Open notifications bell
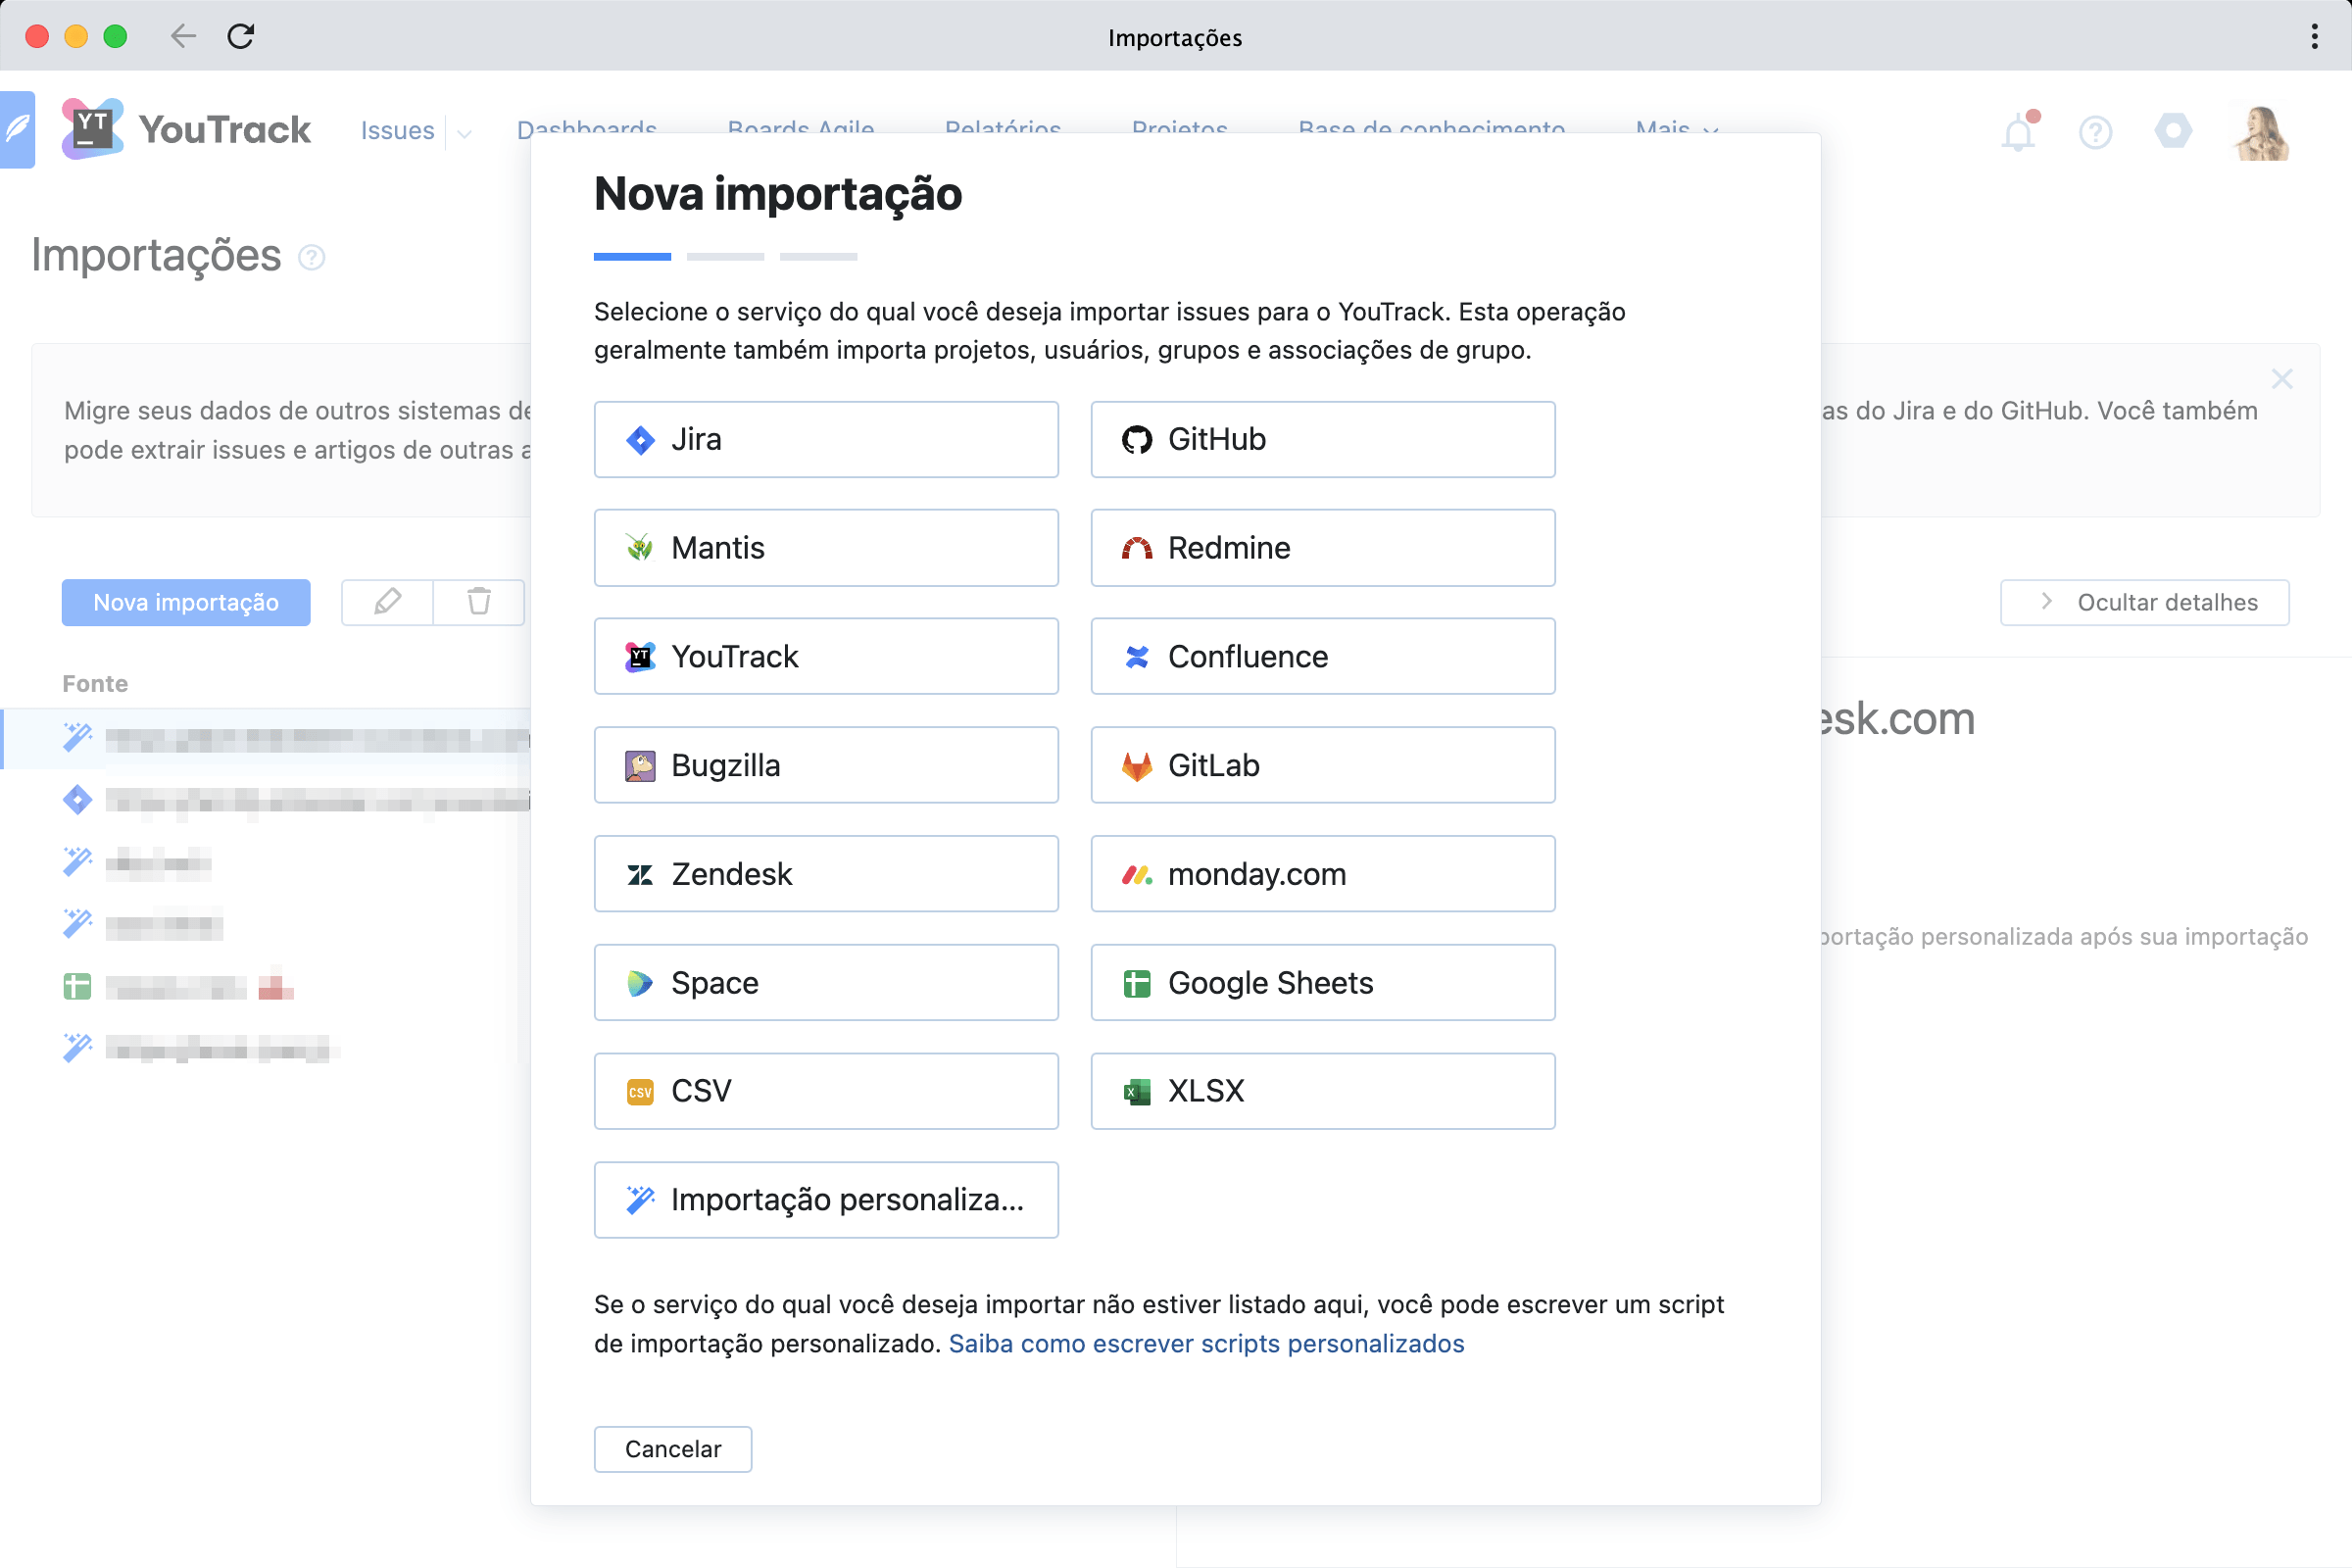 [2019, 132]
